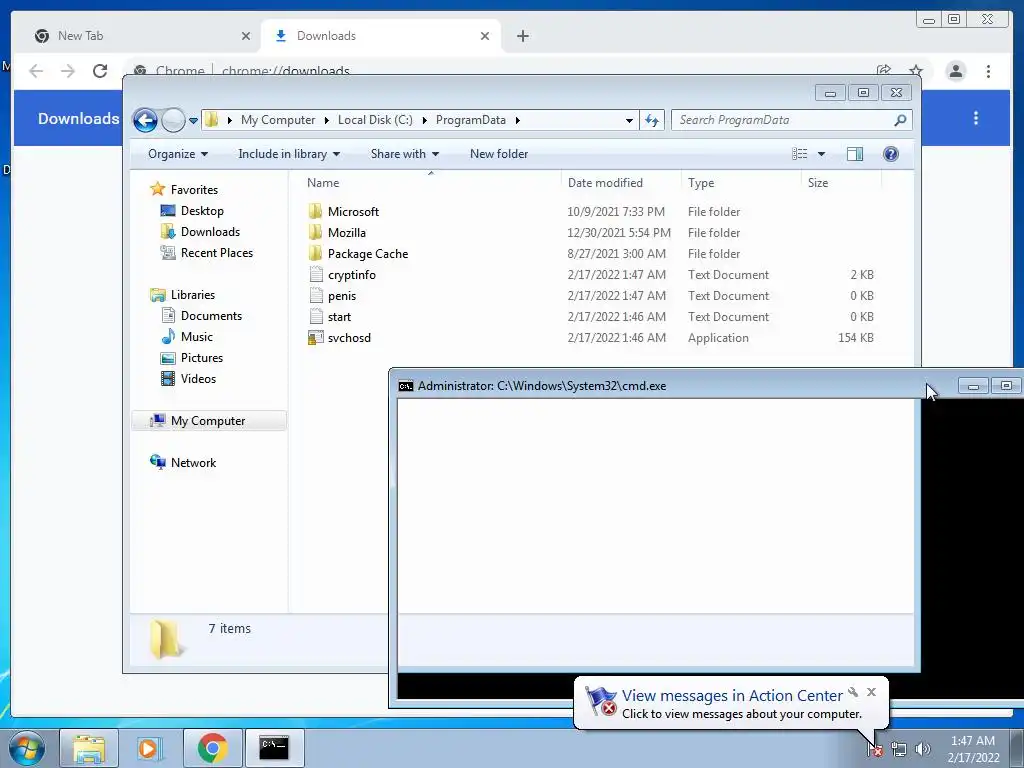Open the Organize menu

(178, 154)
